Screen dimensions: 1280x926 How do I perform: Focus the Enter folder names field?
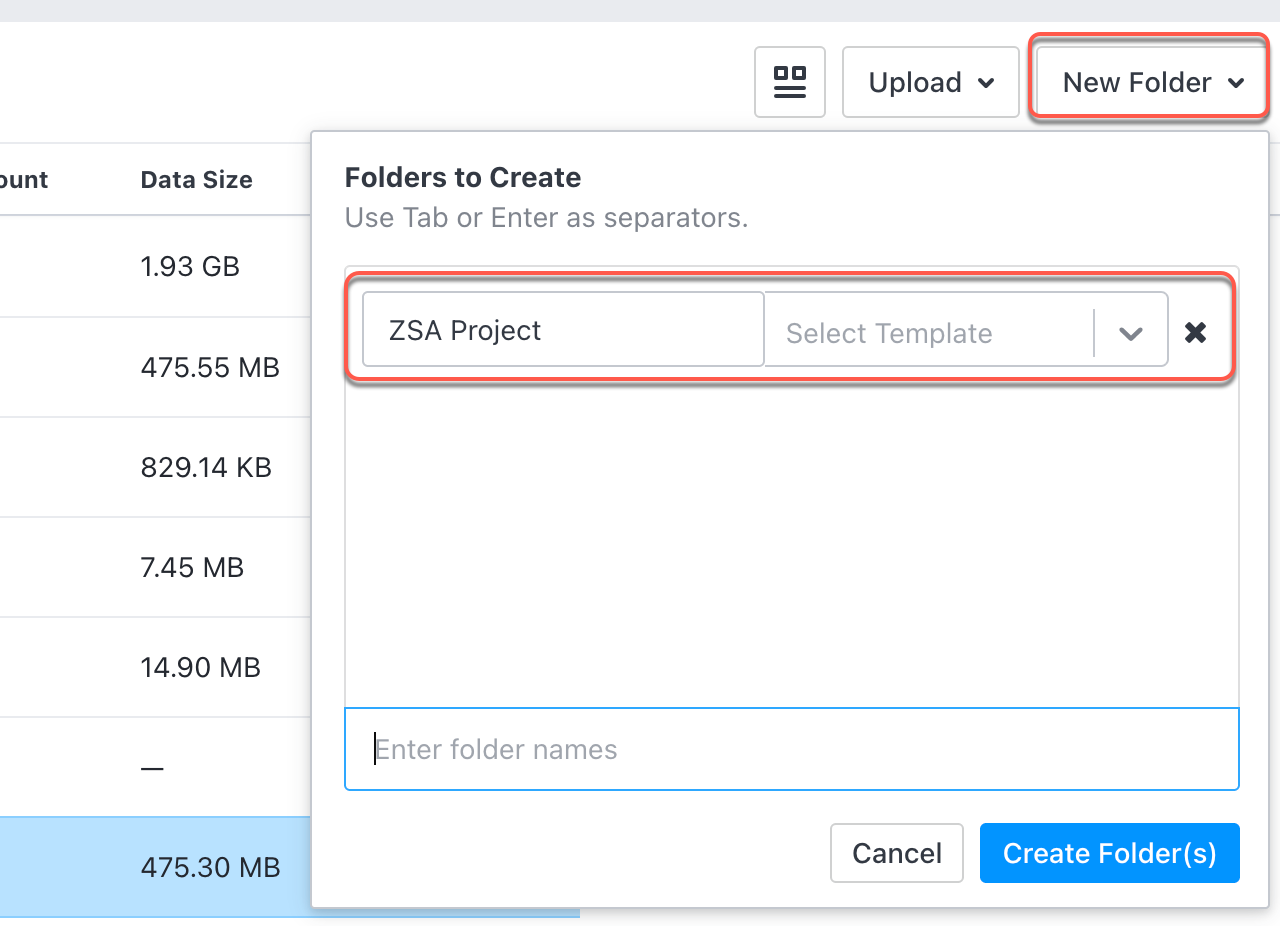click(x=792, y=749)
